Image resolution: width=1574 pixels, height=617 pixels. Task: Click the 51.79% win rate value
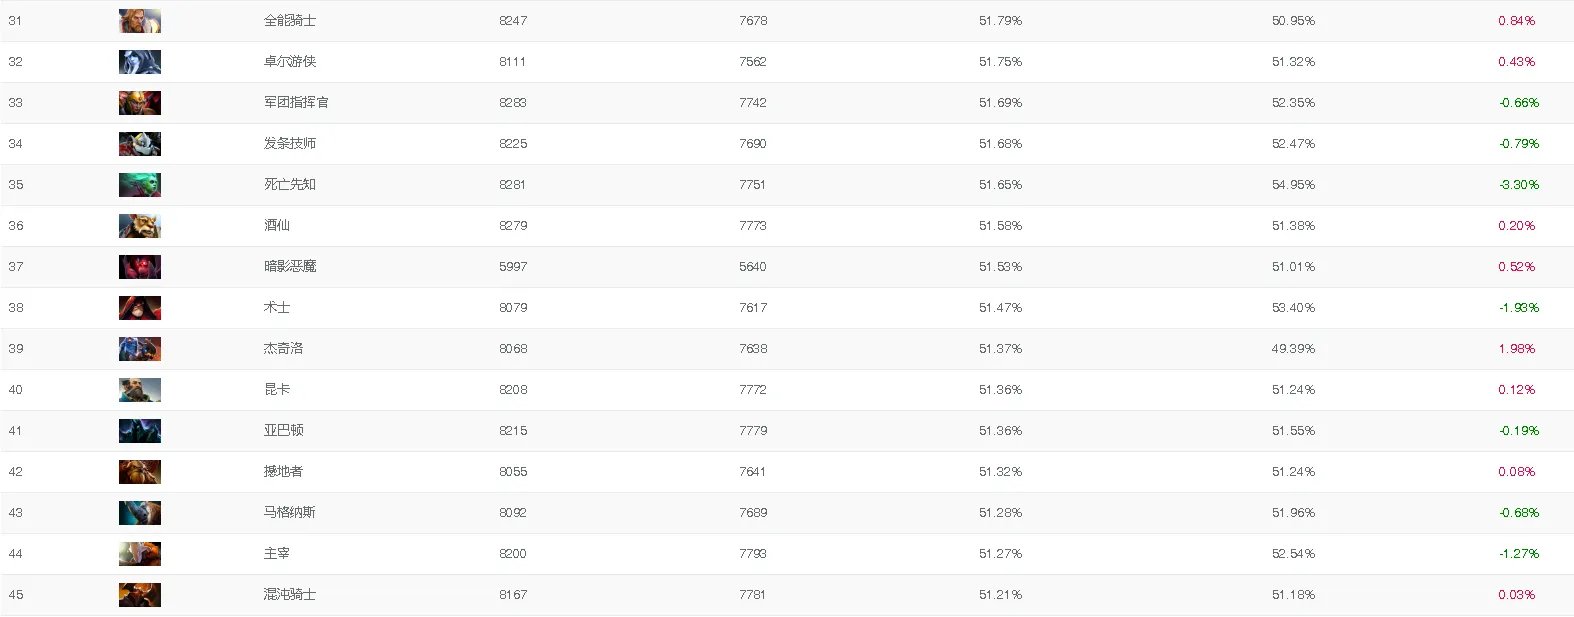(999, 20)
